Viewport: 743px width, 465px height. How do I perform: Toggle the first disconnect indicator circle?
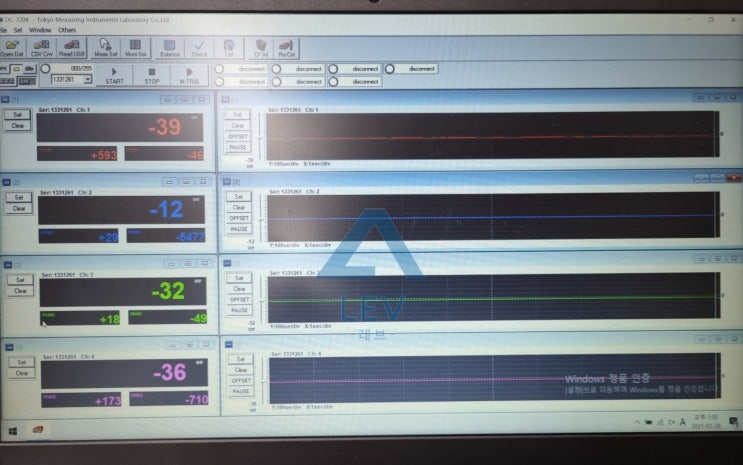coord(219,69)
